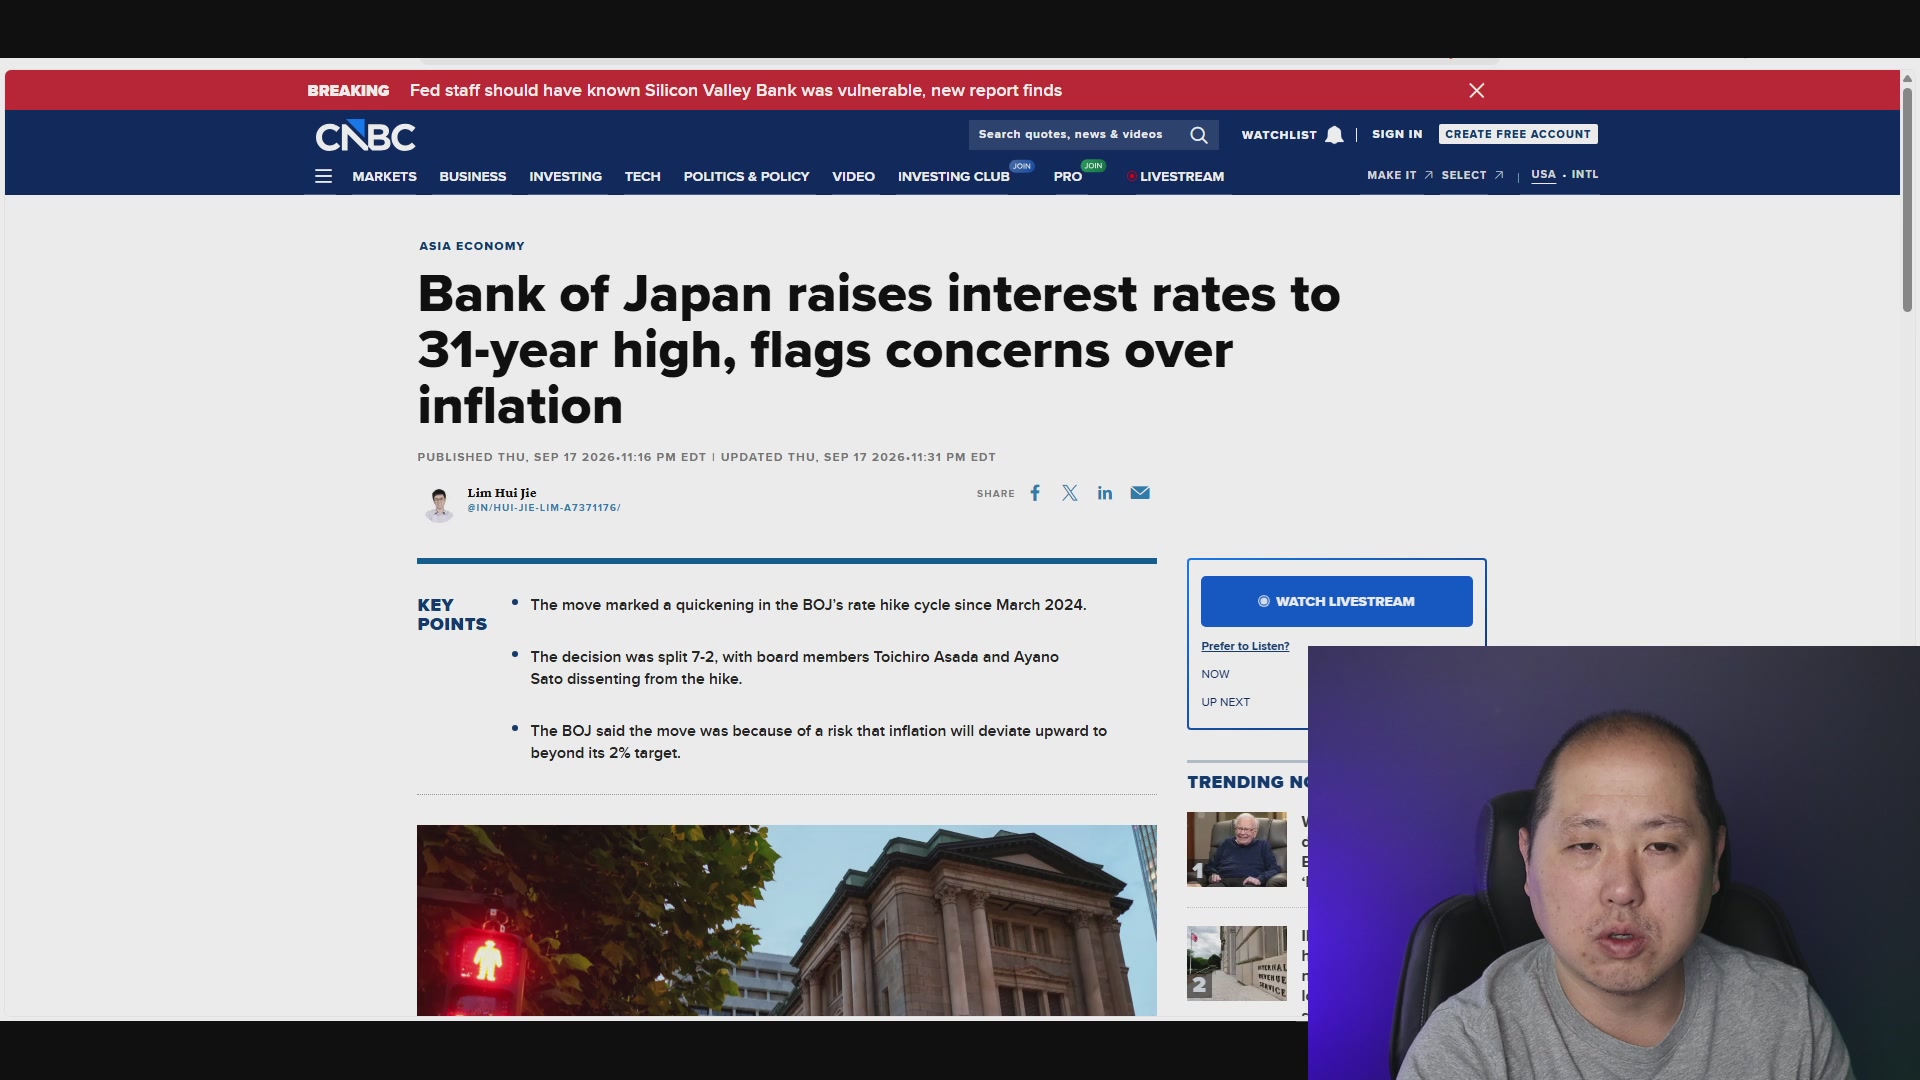Image resolution: width=1920 pixels, height=1080 pixels.
Task: Open the Business menu
Action: (473, 176)
